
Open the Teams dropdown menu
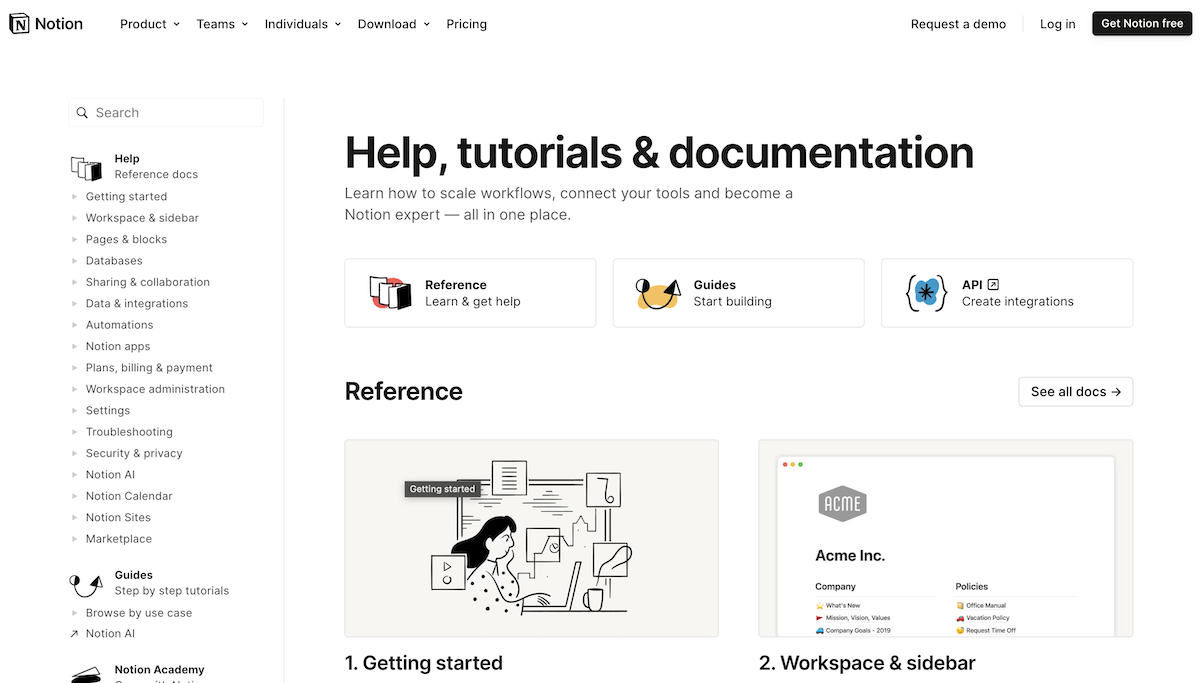pos(222,24)
